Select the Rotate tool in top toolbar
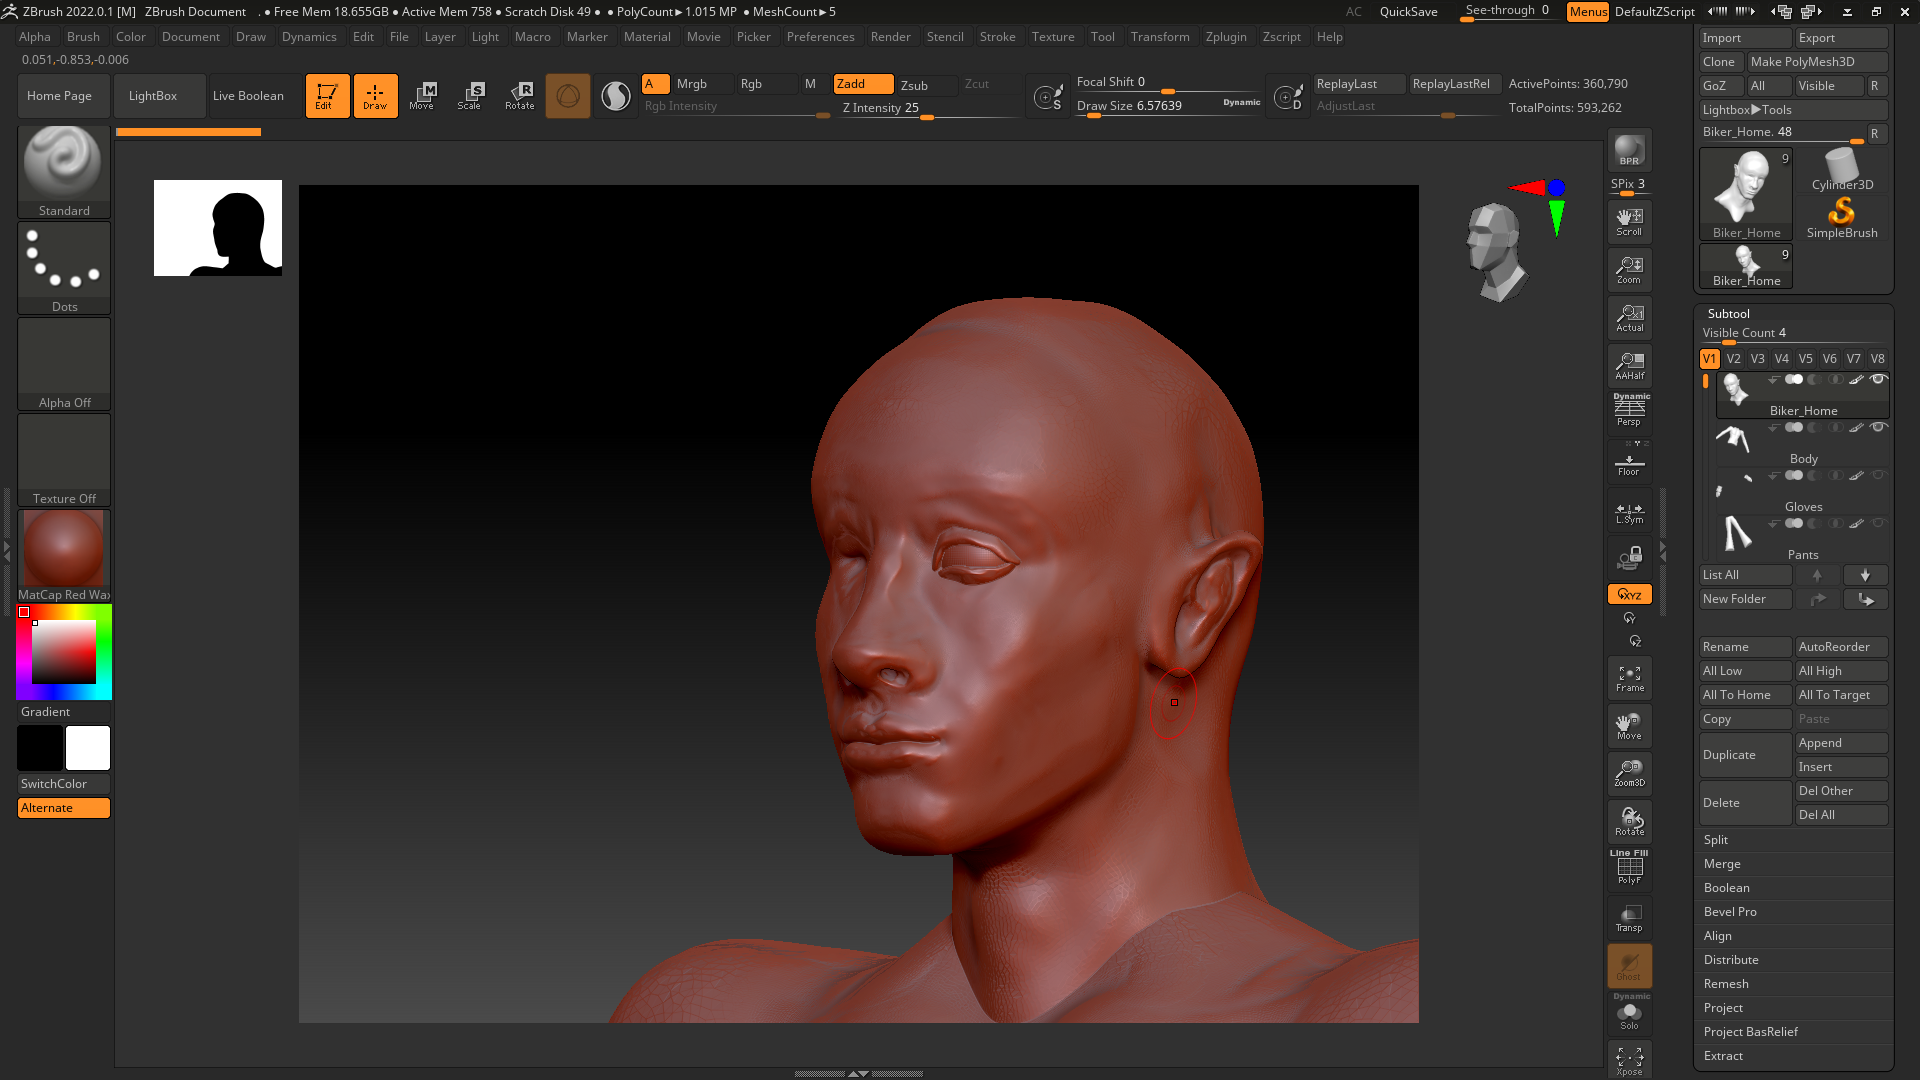This screenshot has width=1920, height=1080. point(519,96)
